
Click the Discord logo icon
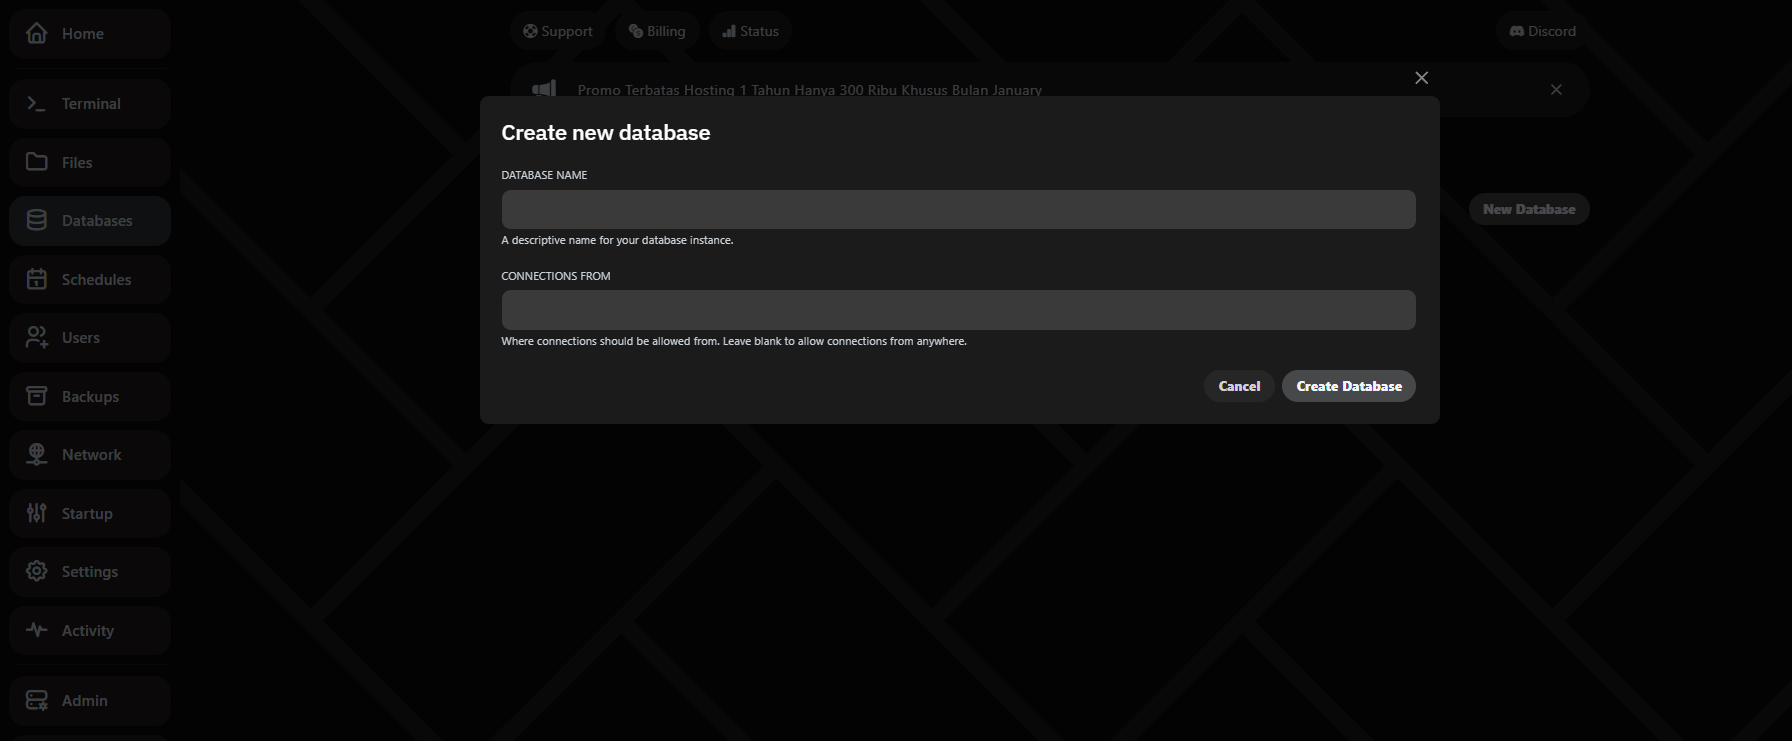tap(1517, 31)
